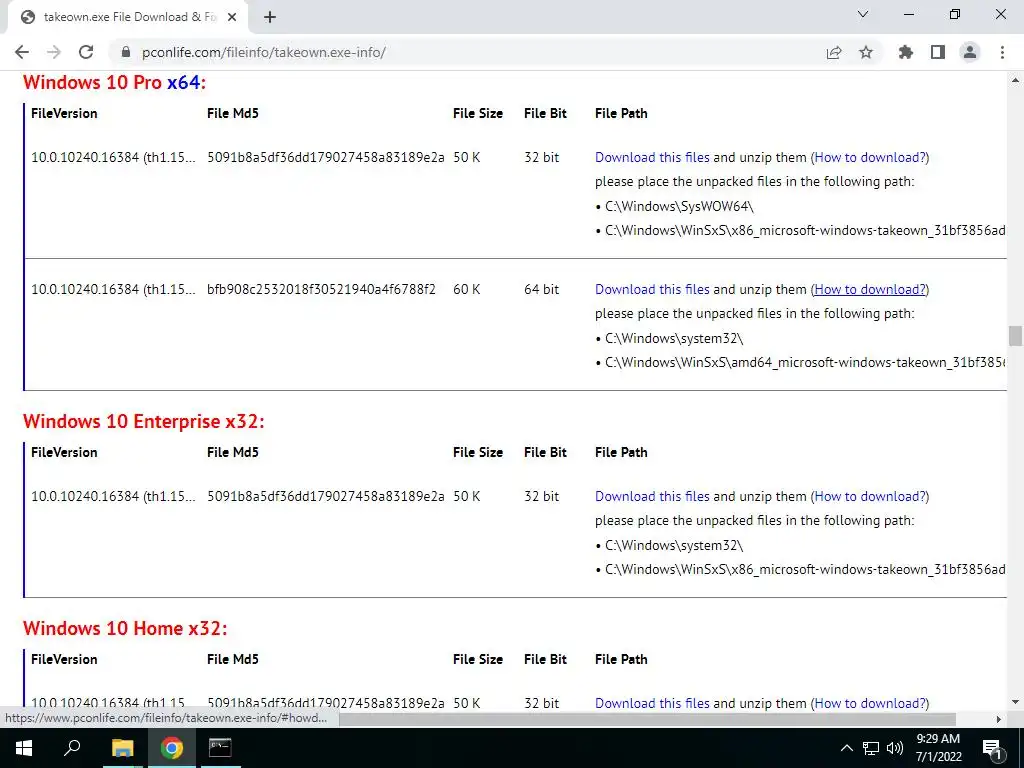Open the clock showing 9:29 AM

coord(938,748)
